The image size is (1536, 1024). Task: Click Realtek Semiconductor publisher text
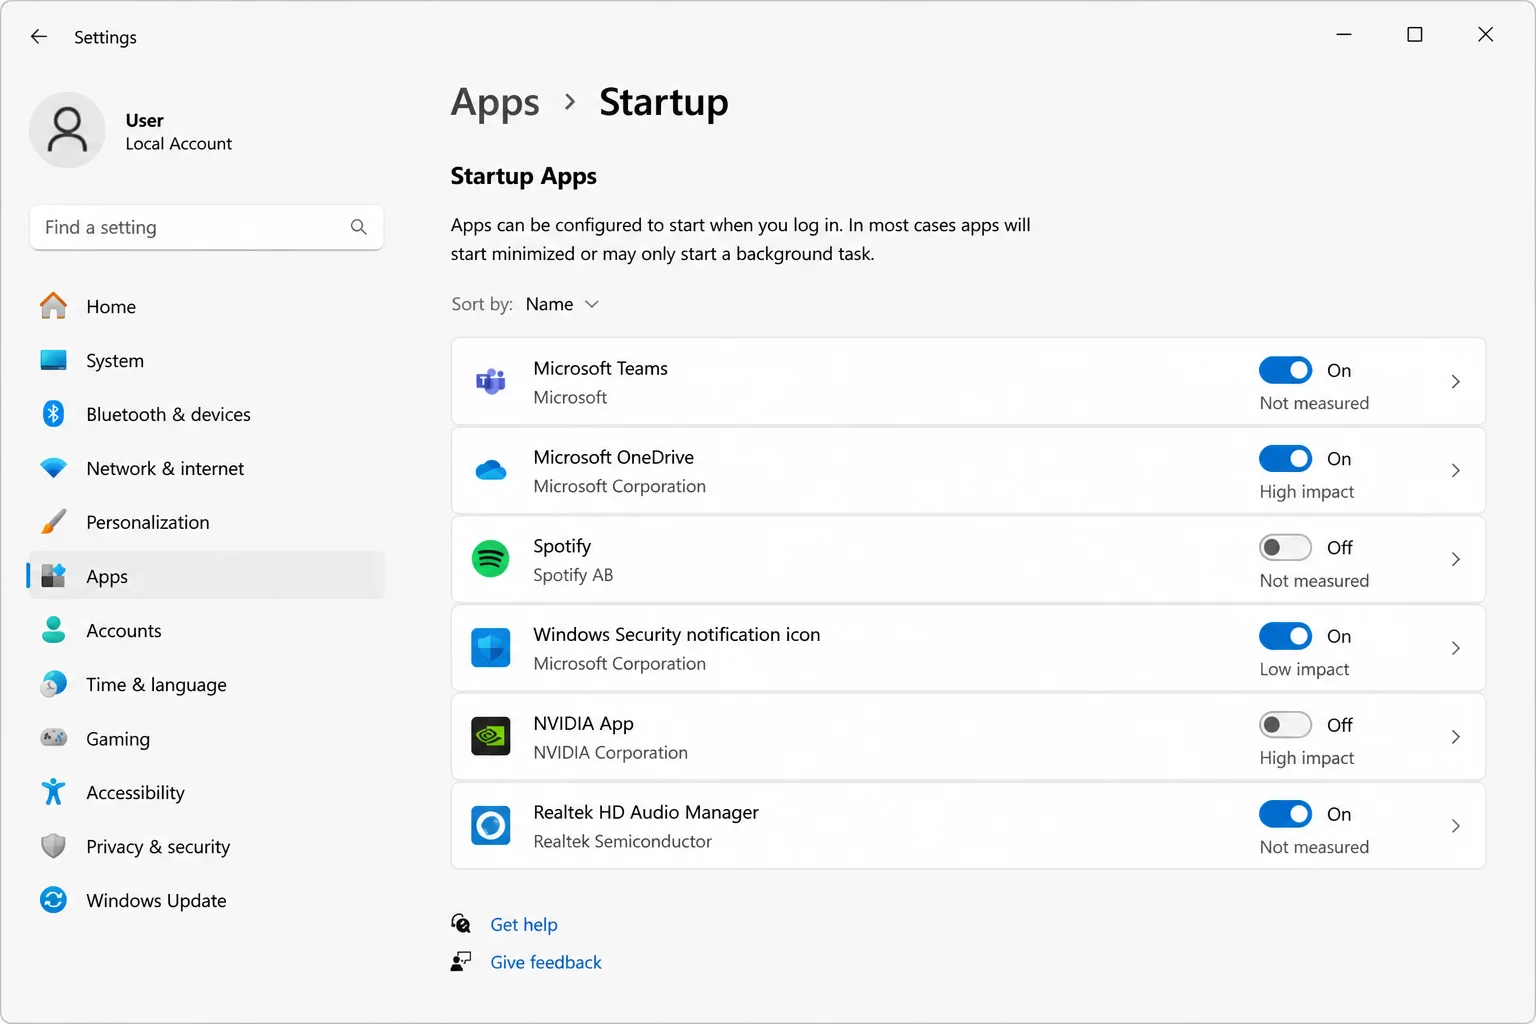click(x=623, y=841)
